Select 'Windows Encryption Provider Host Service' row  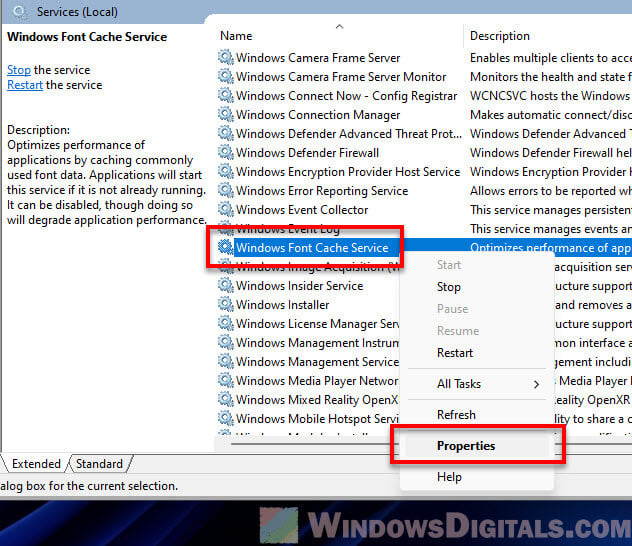coord(348,172)
